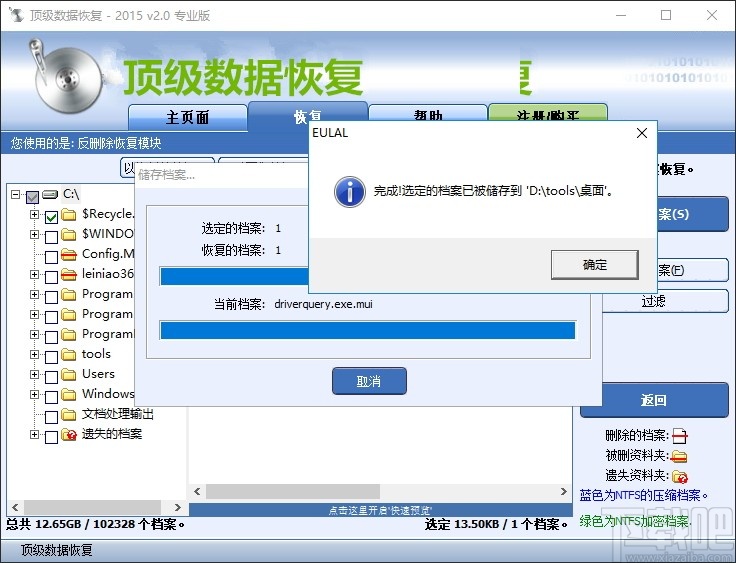Click the driverquery.exe.mui file name
Image resolution: width=736 pixels, height=563 pixels.
tap(323, 304)
